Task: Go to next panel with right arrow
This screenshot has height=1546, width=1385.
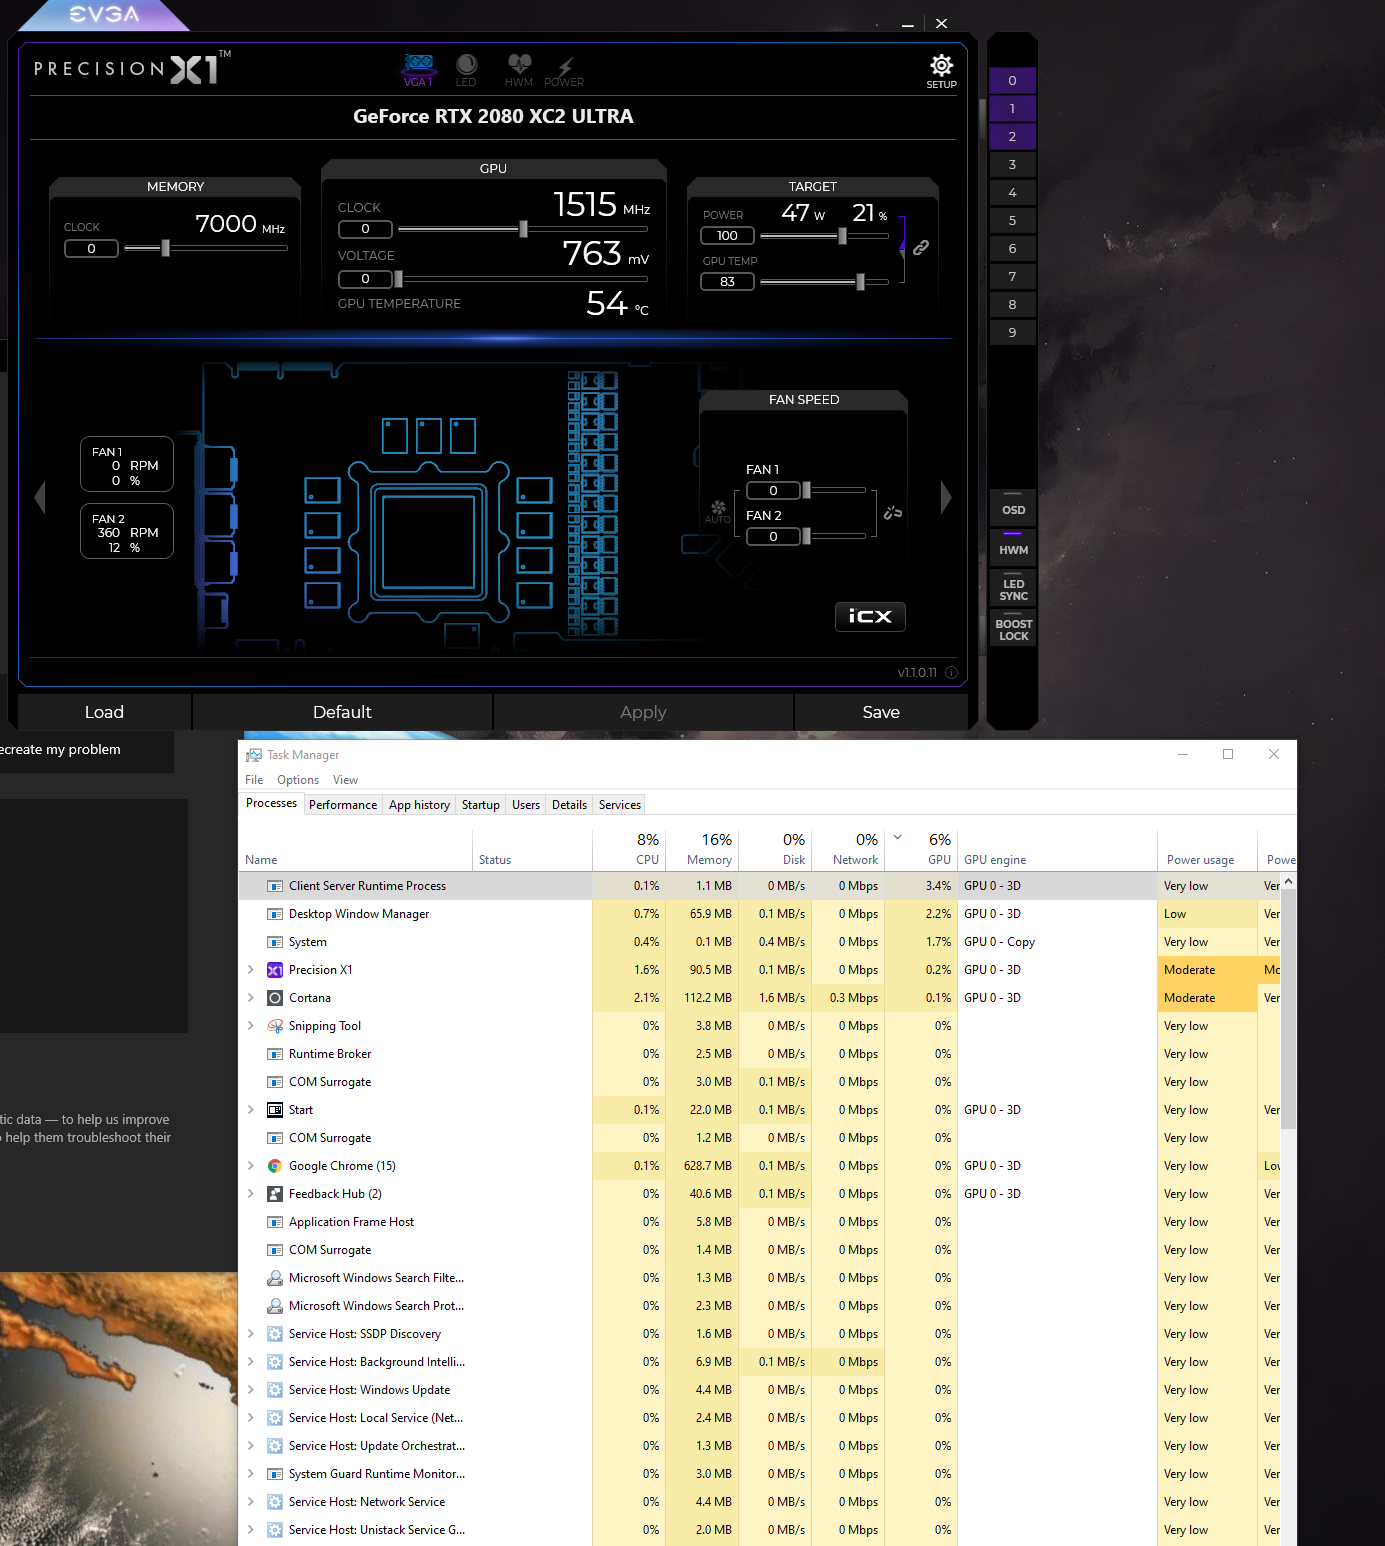Action: pos(946,497)
